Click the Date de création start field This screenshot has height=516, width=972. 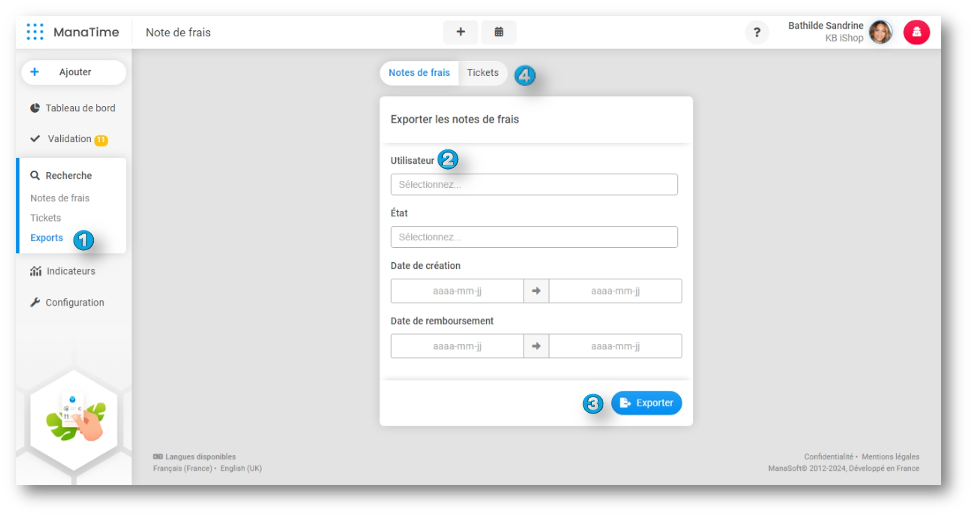pos(457,291)
